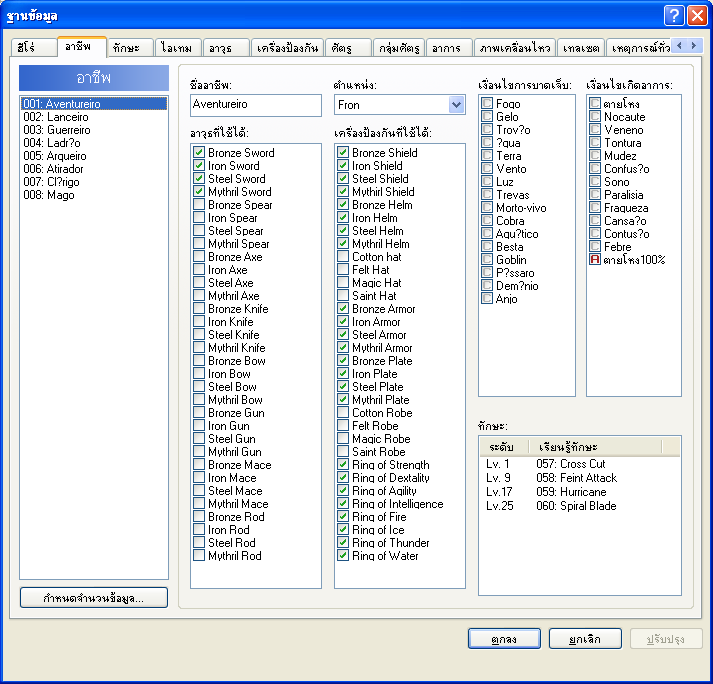Check the Steel Gun weapon
This screenshot has height=684, width=713.
199,439
